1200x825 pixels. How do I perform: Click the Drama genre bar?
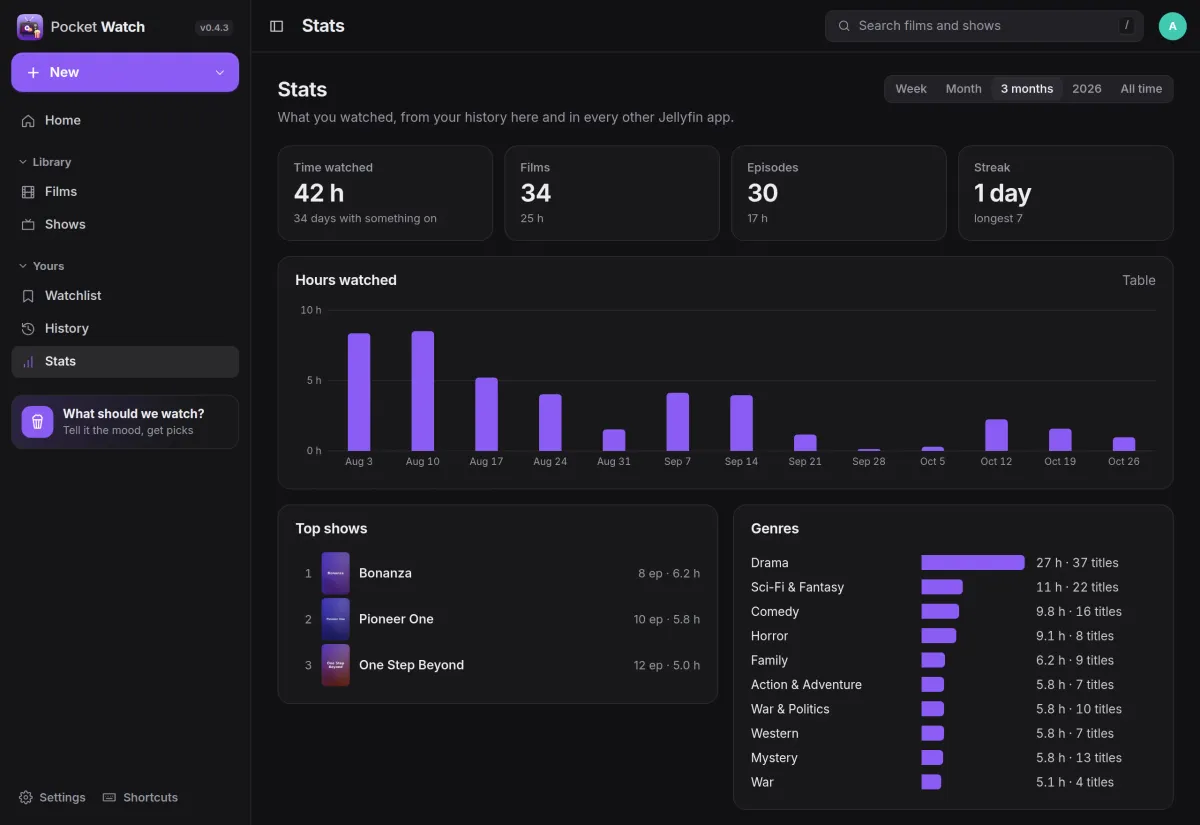click(973, 563)
